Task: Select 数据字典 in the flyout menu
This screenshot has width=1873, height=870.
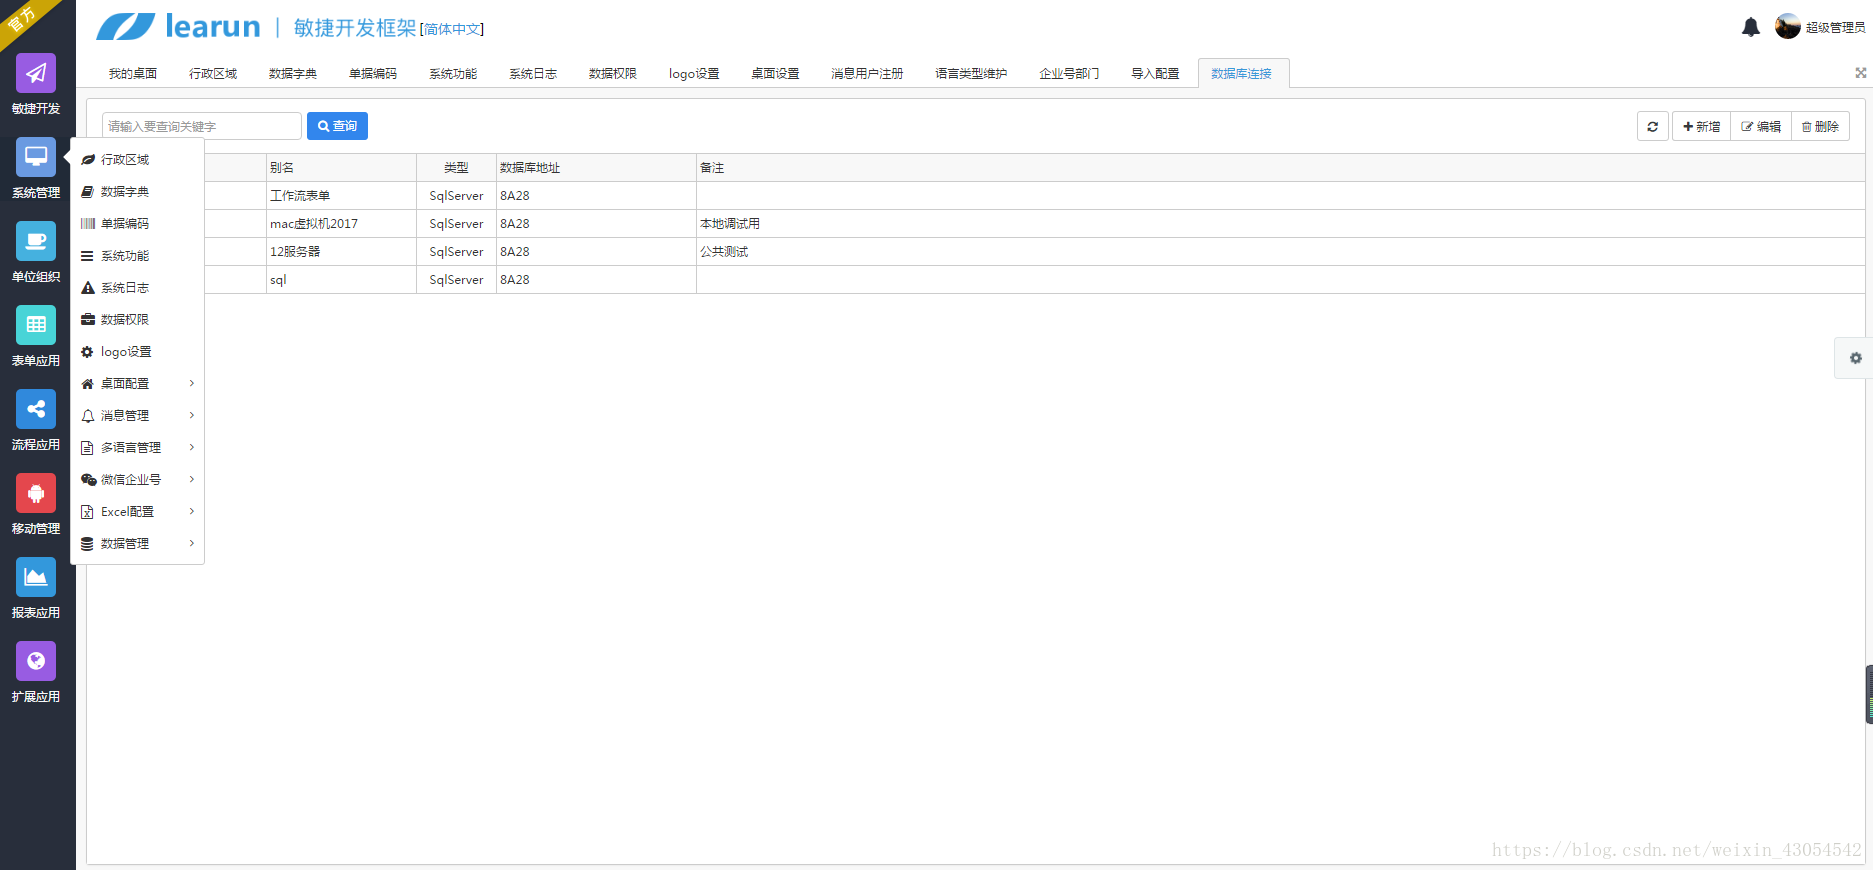Action: pos(137,192)
